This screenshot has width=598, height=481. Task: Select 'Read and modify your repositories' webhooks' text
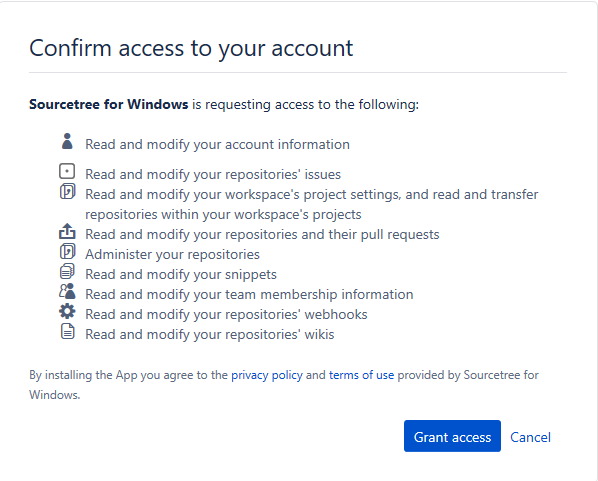coord(226,314)
